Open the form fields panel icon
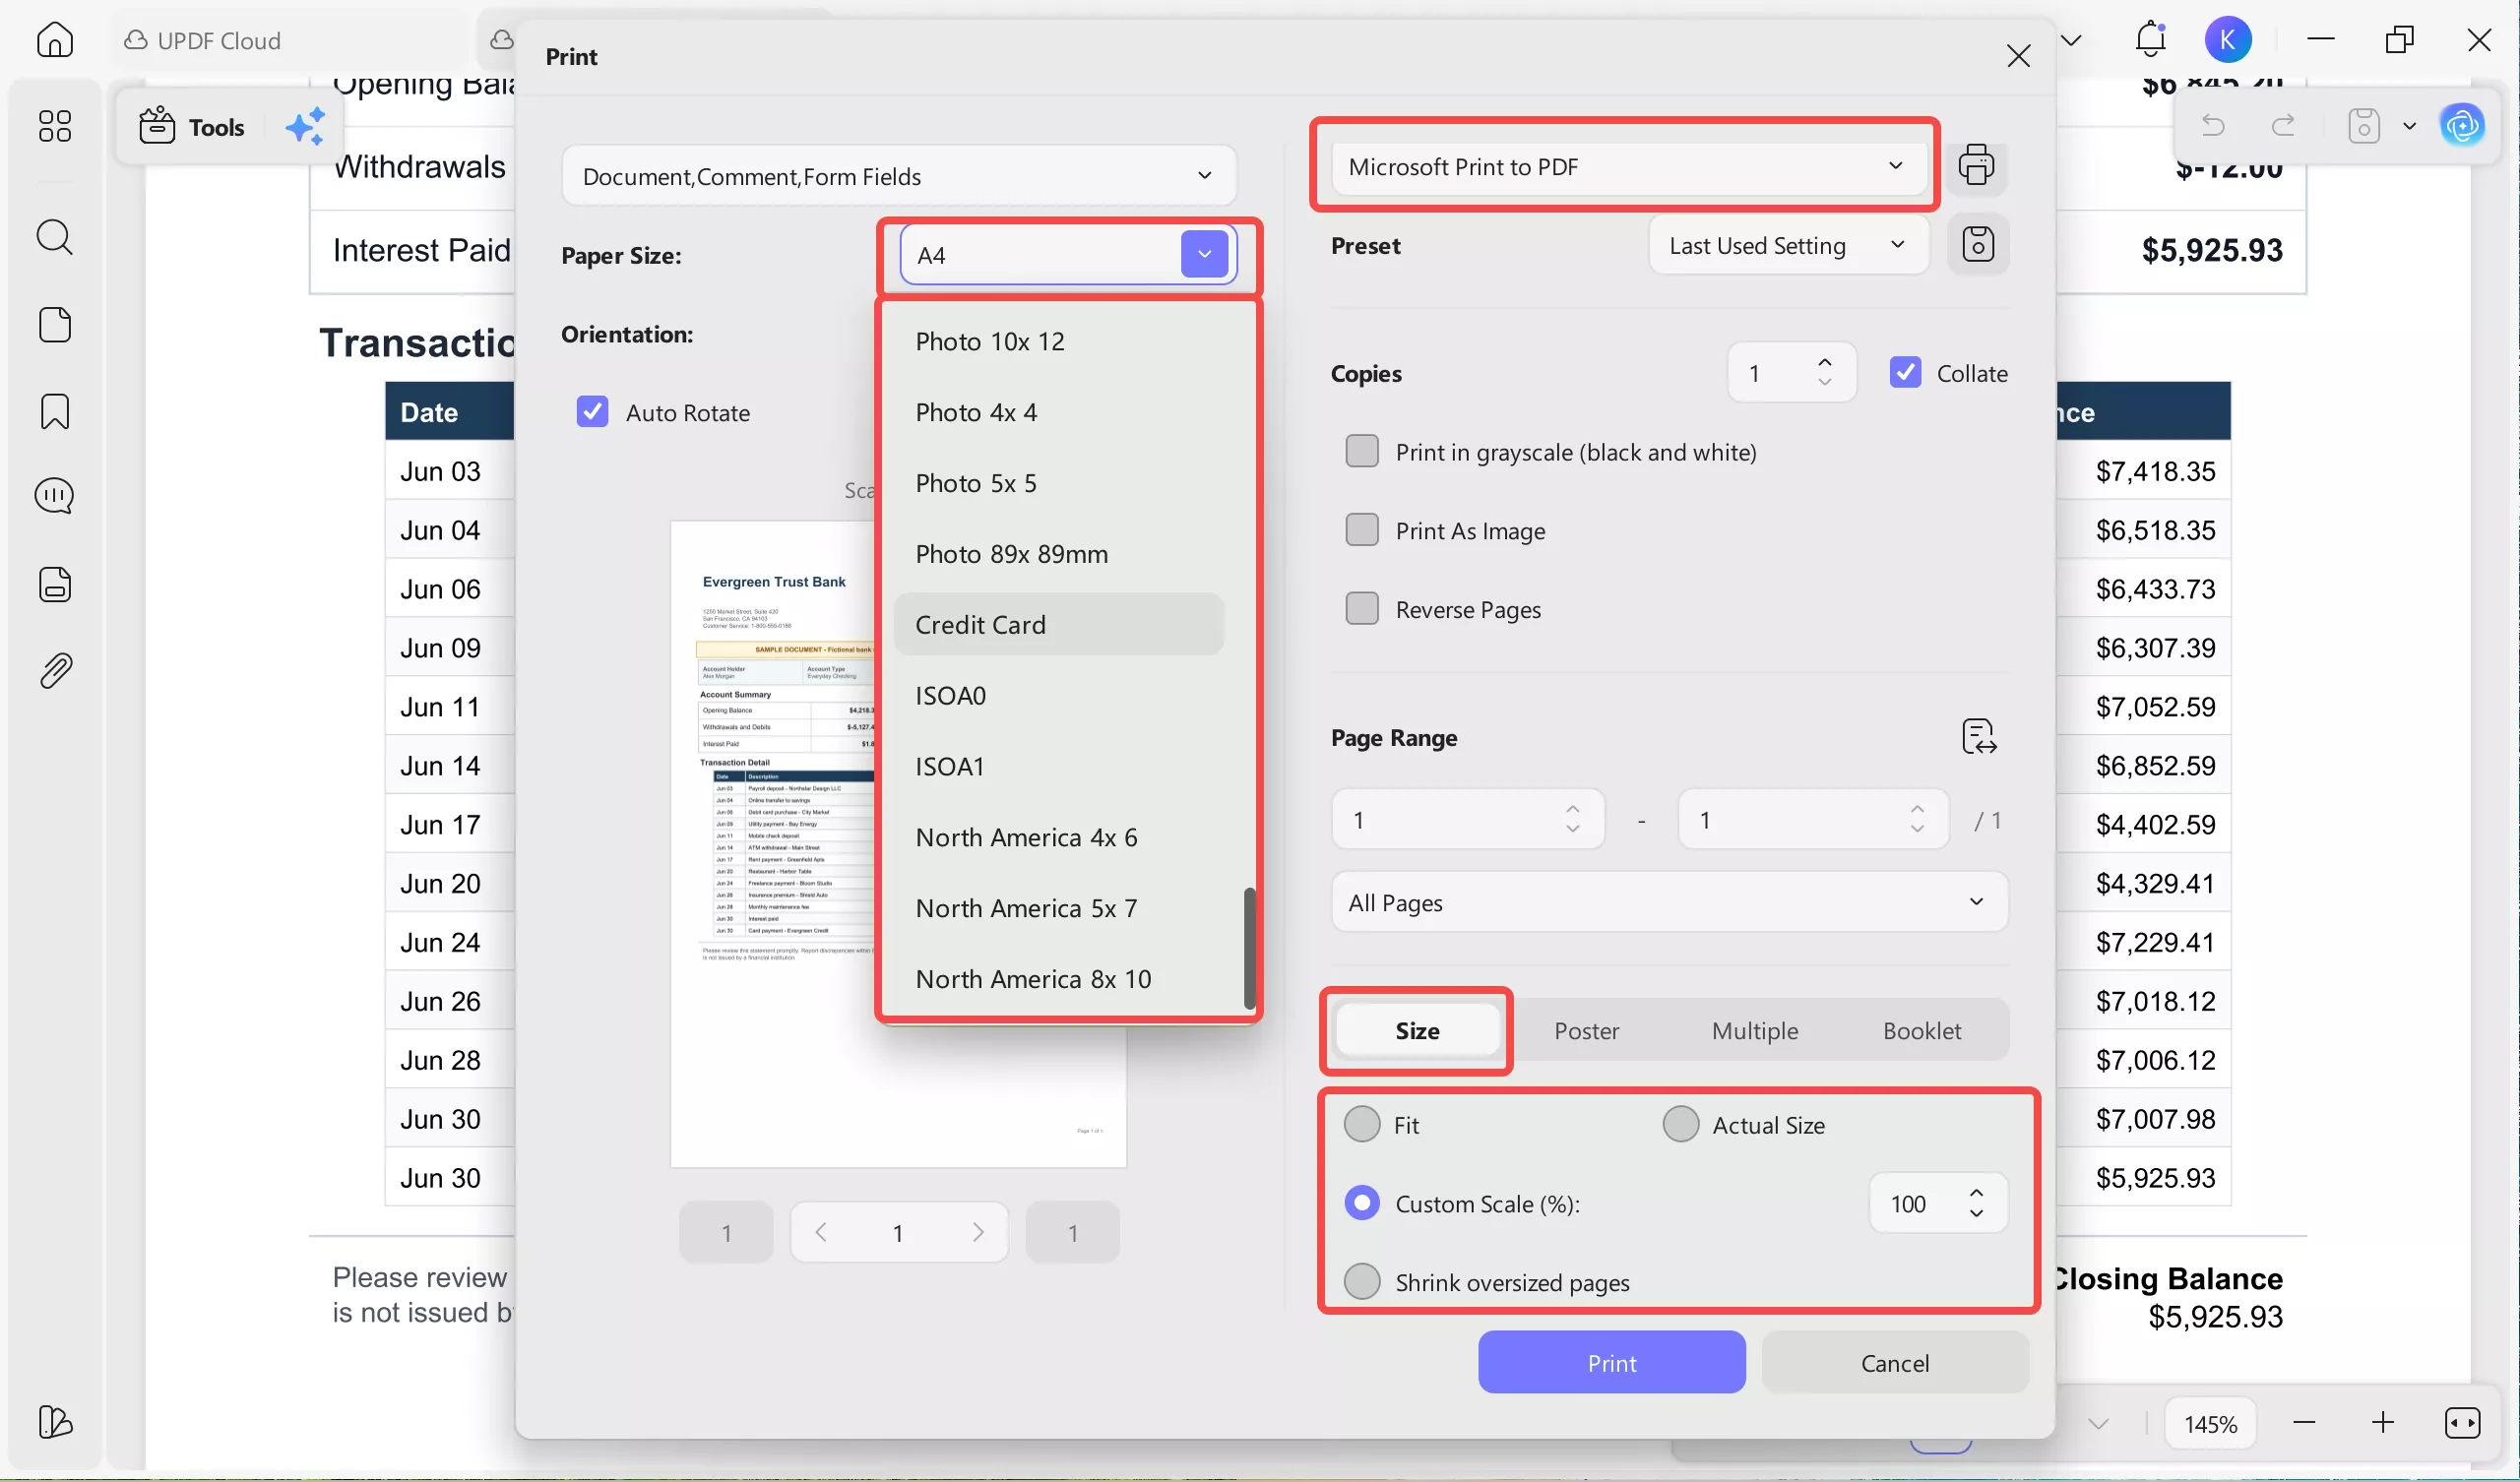Screen dimensions: 2520x1482 click(x=55, y=584)
